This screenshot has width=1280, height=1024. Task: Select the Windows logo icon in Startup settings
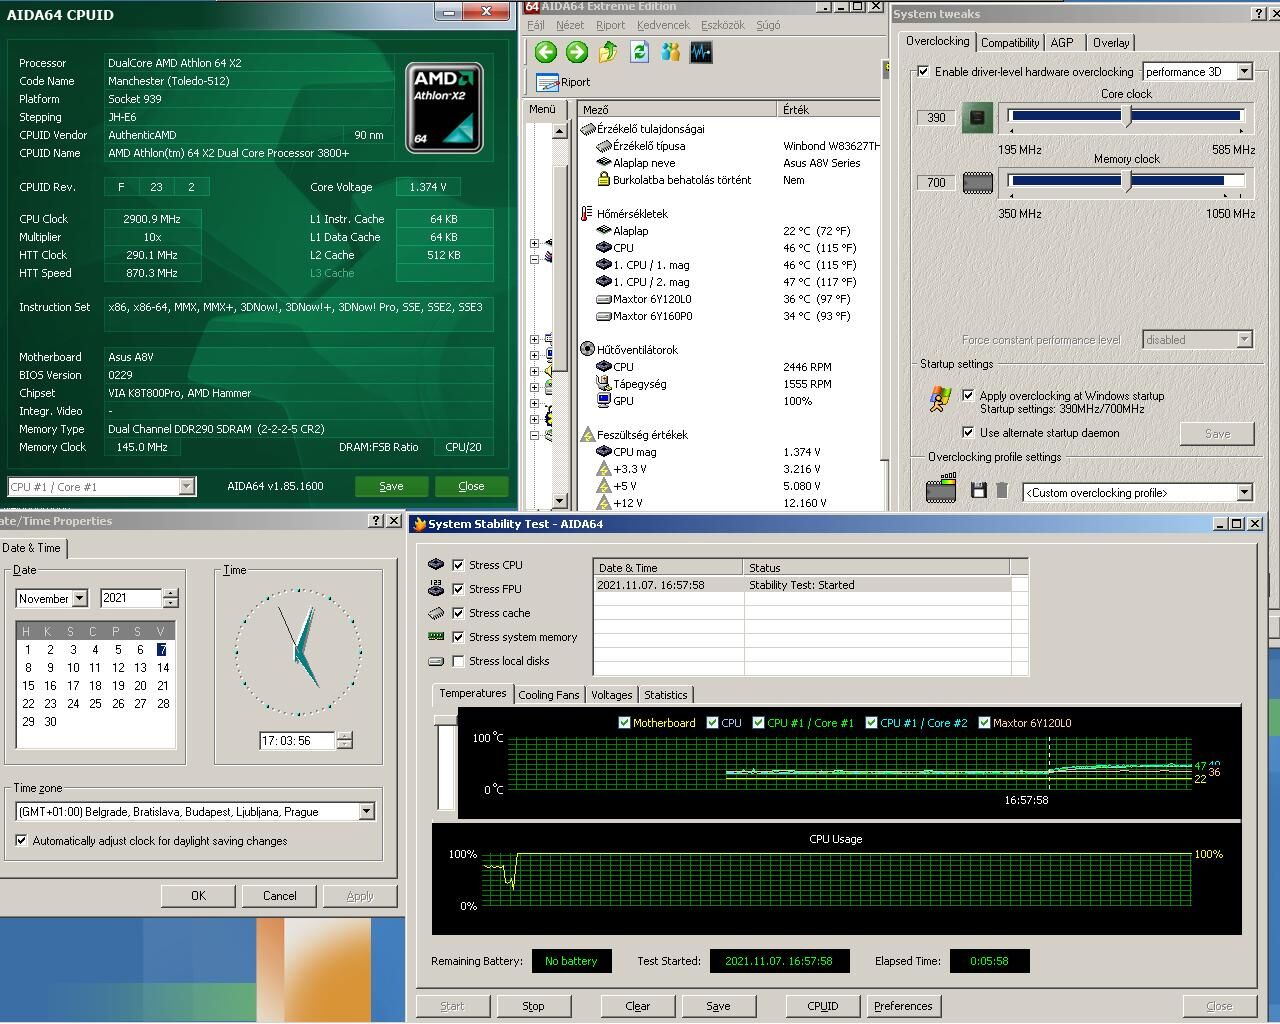pos(940,400)
